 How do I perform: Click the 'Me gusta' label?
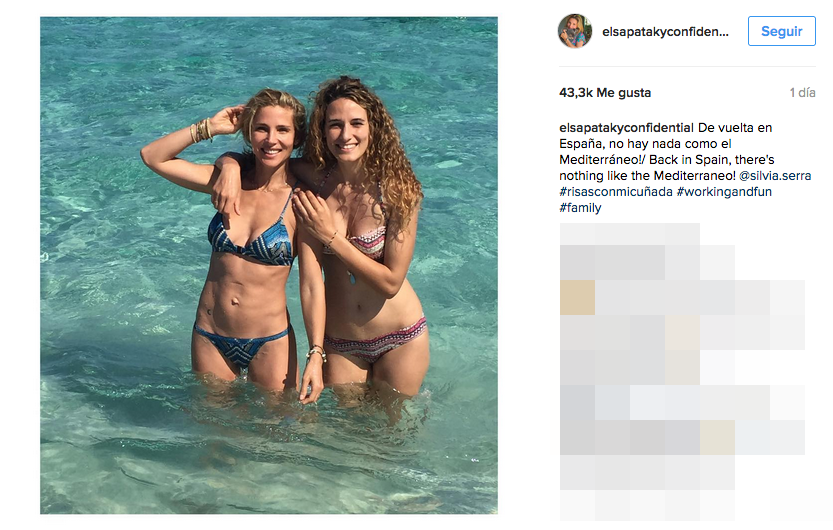point(623,93)
